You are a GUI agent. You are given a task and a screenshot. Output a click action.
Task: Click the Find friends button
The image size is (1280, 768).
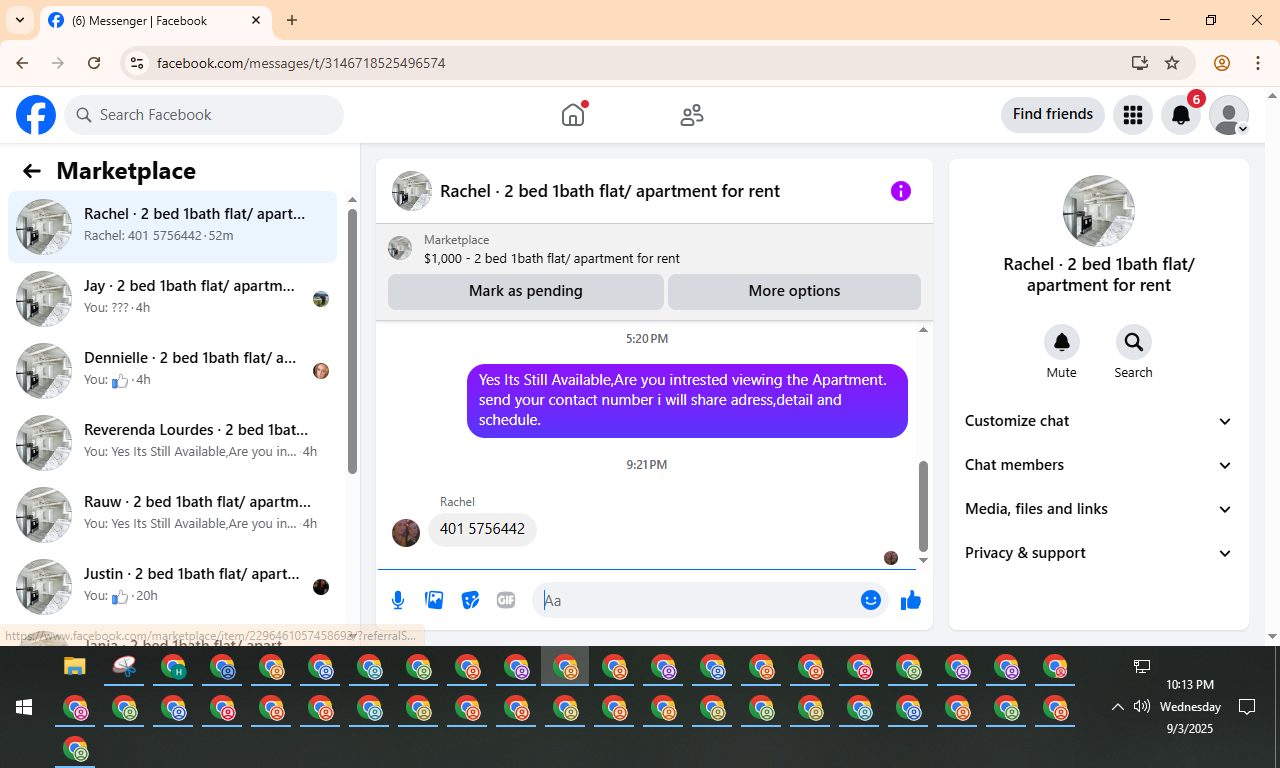(1053, 115)
